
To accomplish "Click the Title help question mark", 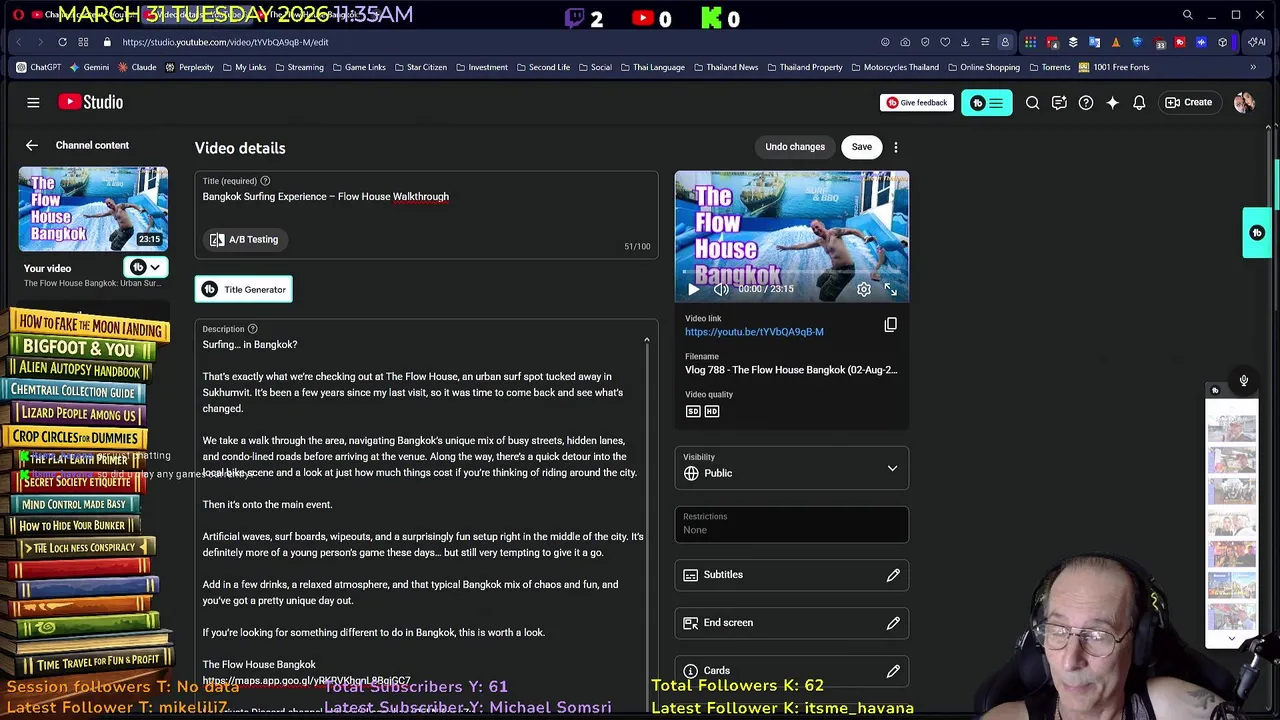I will coord(265,181).
